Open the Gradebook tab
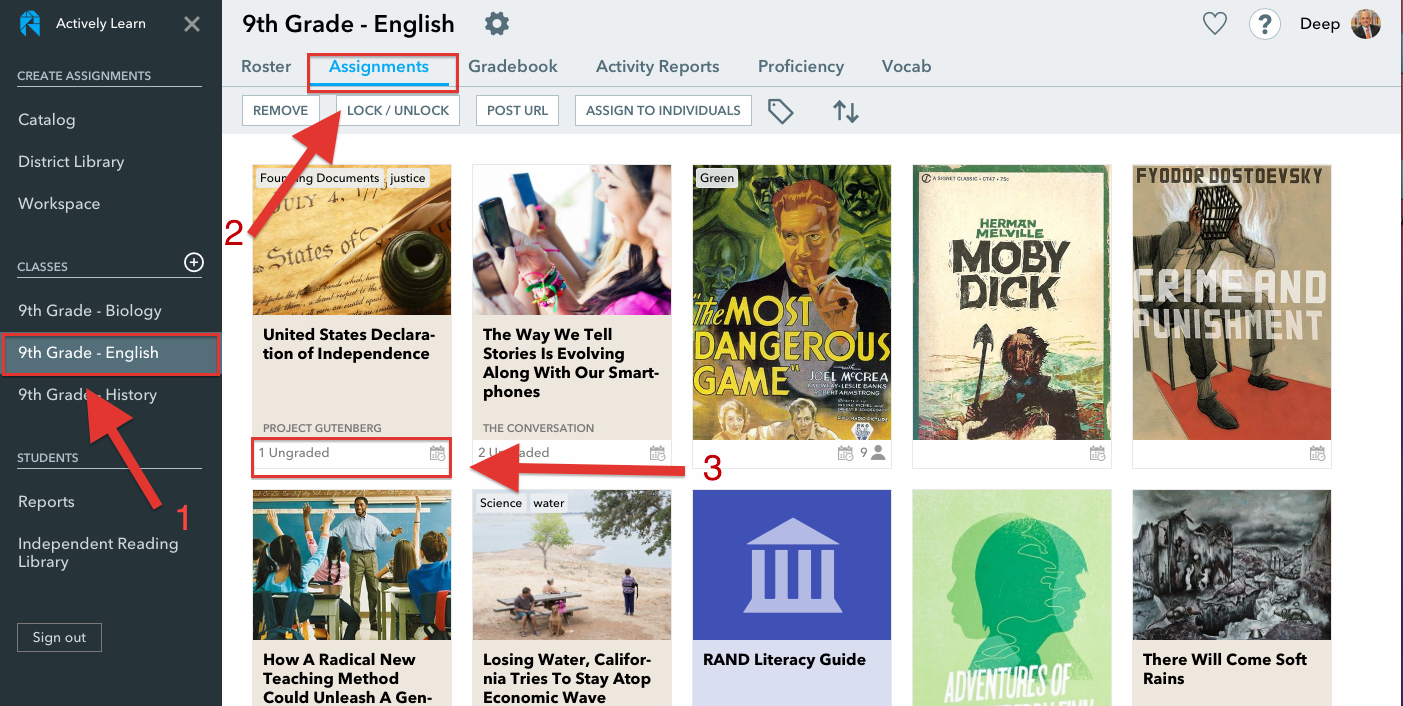Screen dimensions: 1403x706 point(513,67)
